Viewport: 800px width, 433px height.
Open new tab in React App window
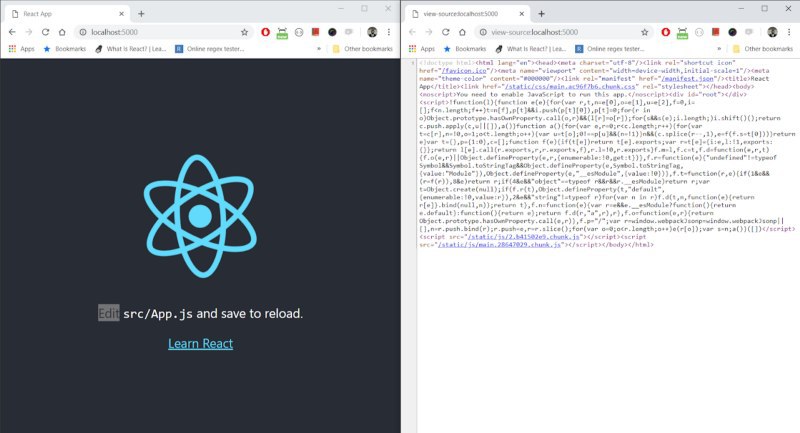[x=141, y=14]
